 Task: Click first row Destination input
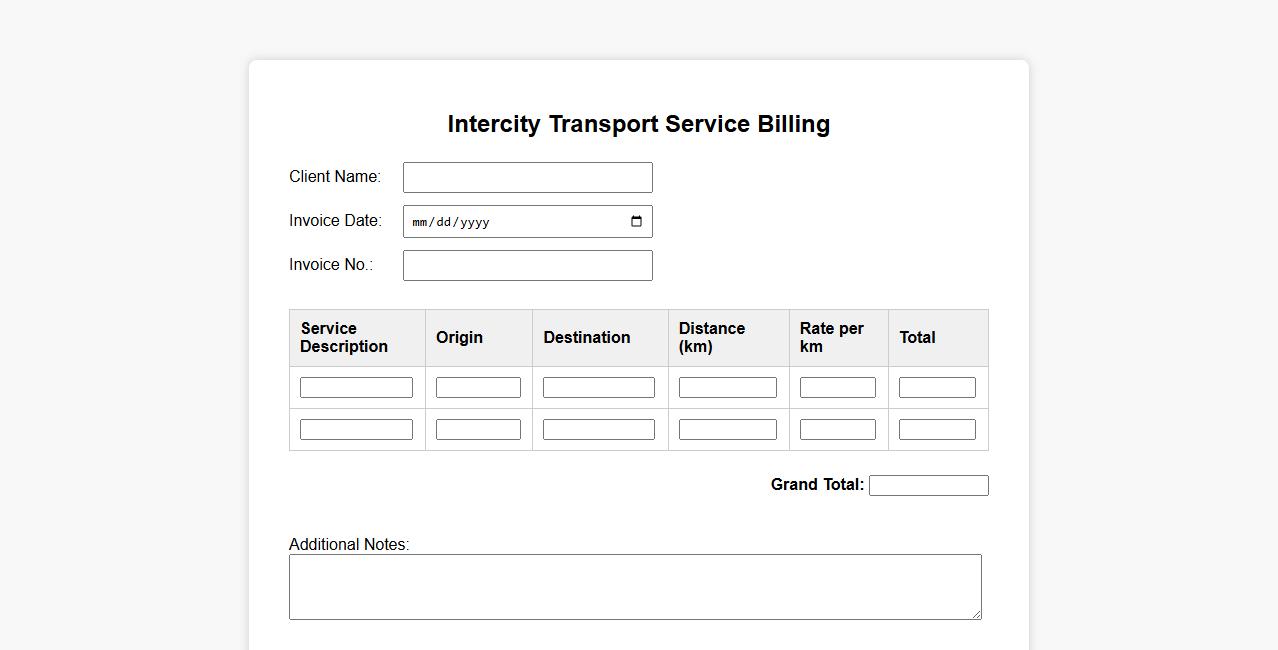click(x=598, y=388)
